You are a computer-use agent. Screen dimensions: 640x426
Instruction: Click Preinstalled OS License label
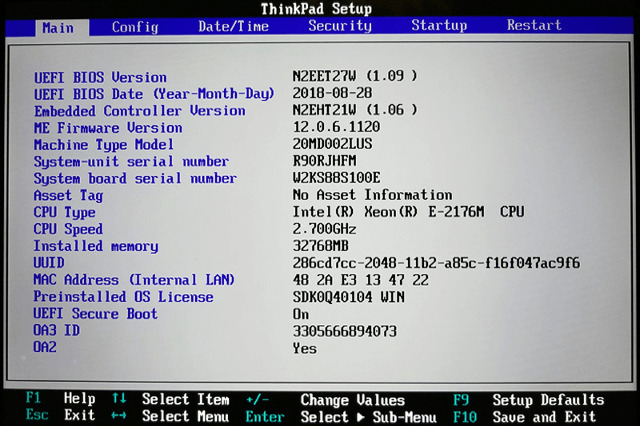tap(123, 297)
